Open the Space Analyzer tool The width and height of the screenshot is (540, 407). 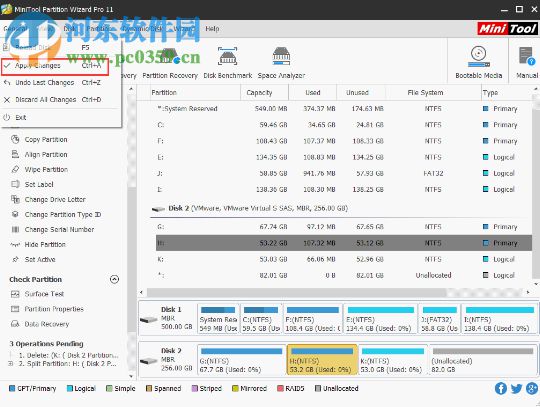pos(281,63)
